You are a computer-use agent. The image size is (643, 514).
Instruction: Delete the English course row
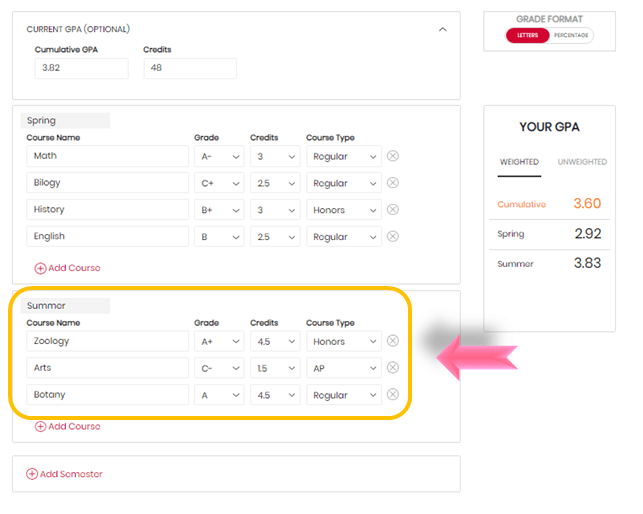[392, 236]
